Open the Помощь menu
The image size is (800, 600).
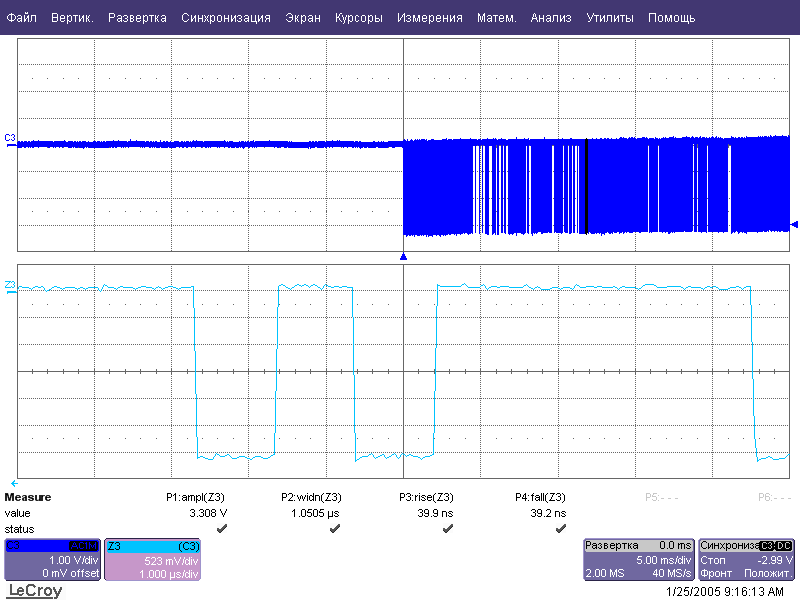(671, 18)
